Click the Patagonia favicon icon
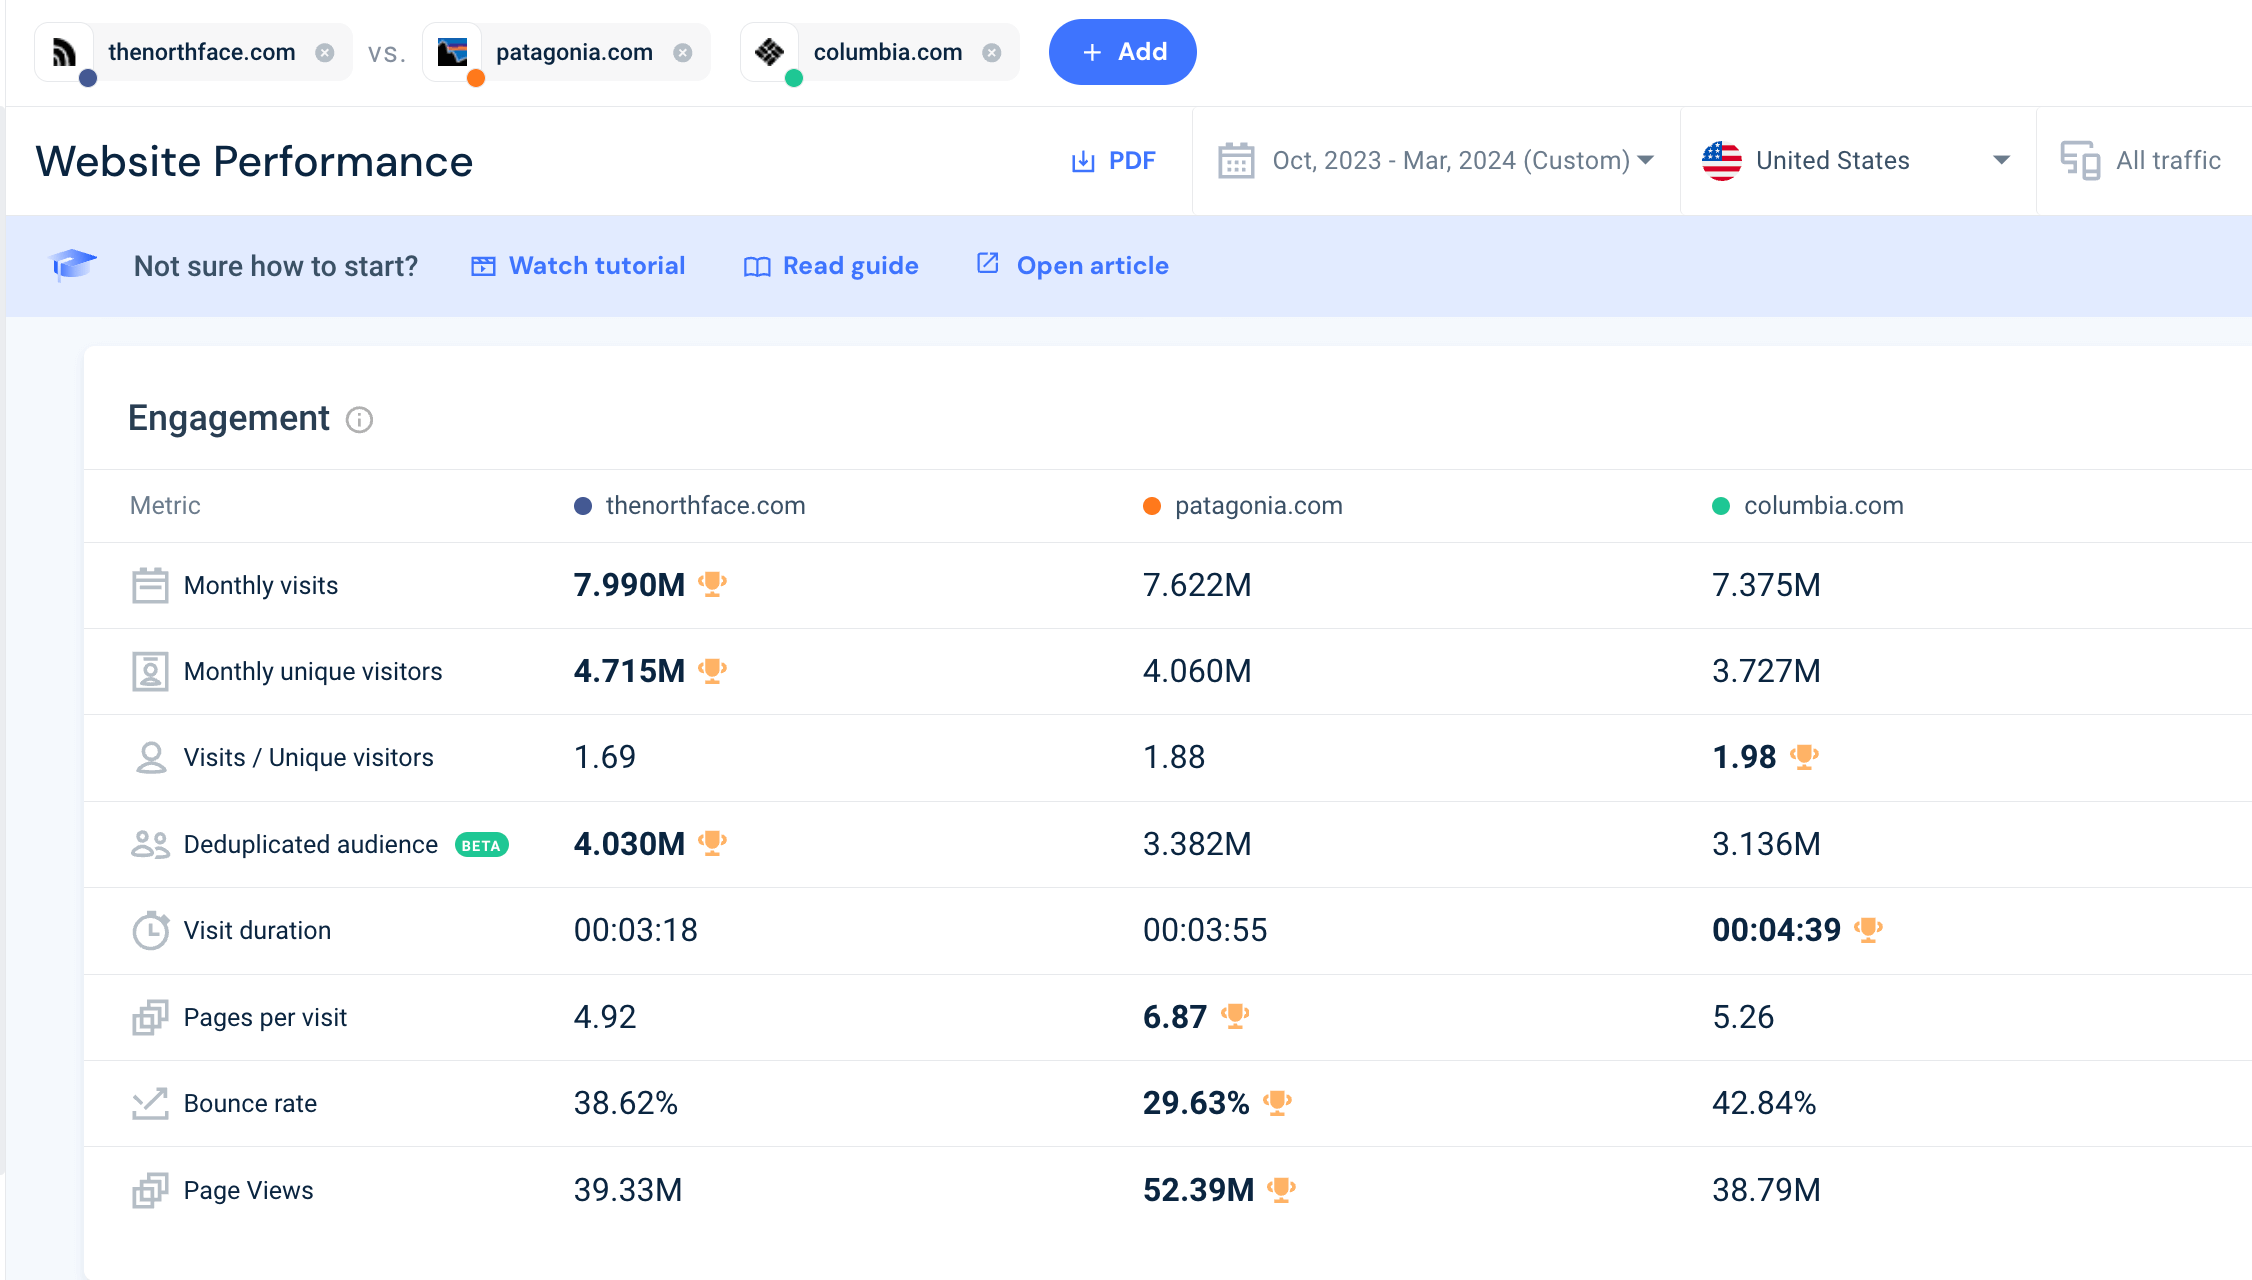Screen dimensions: 2252x1280 coord(453,52)
